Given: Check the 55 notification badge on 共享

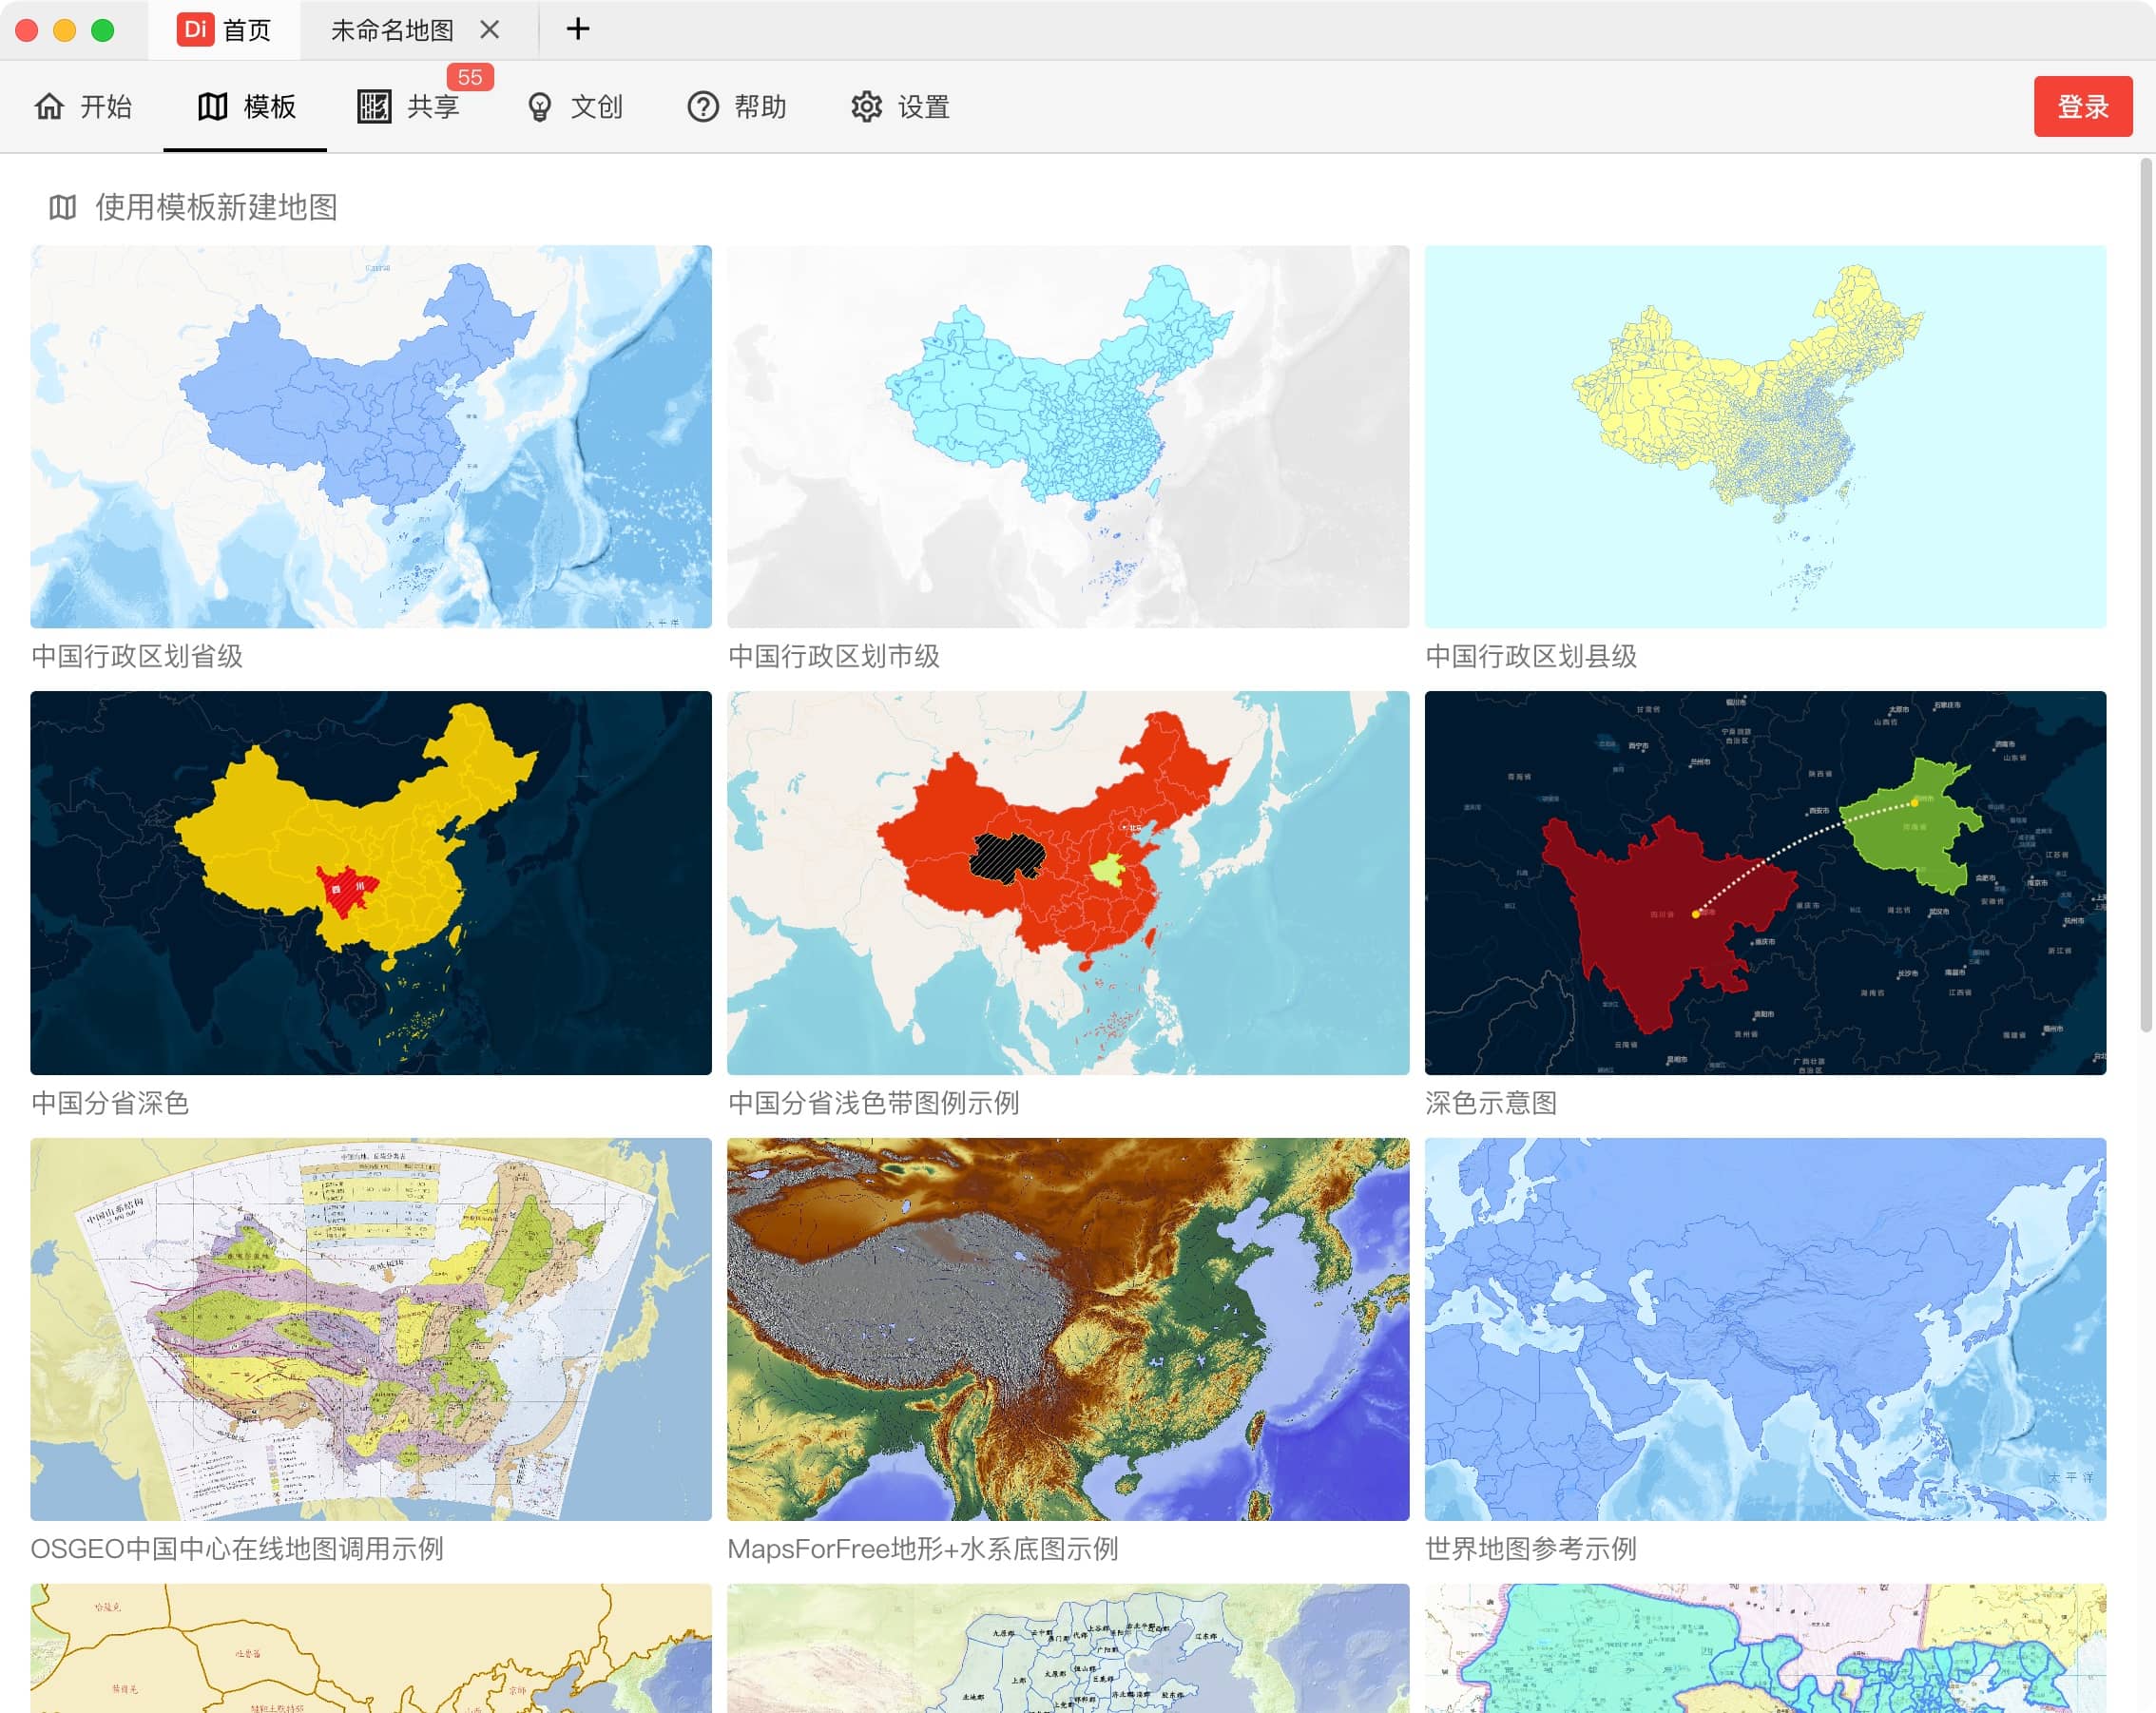Looking at the screenshot, I should [x=471, y=76].
